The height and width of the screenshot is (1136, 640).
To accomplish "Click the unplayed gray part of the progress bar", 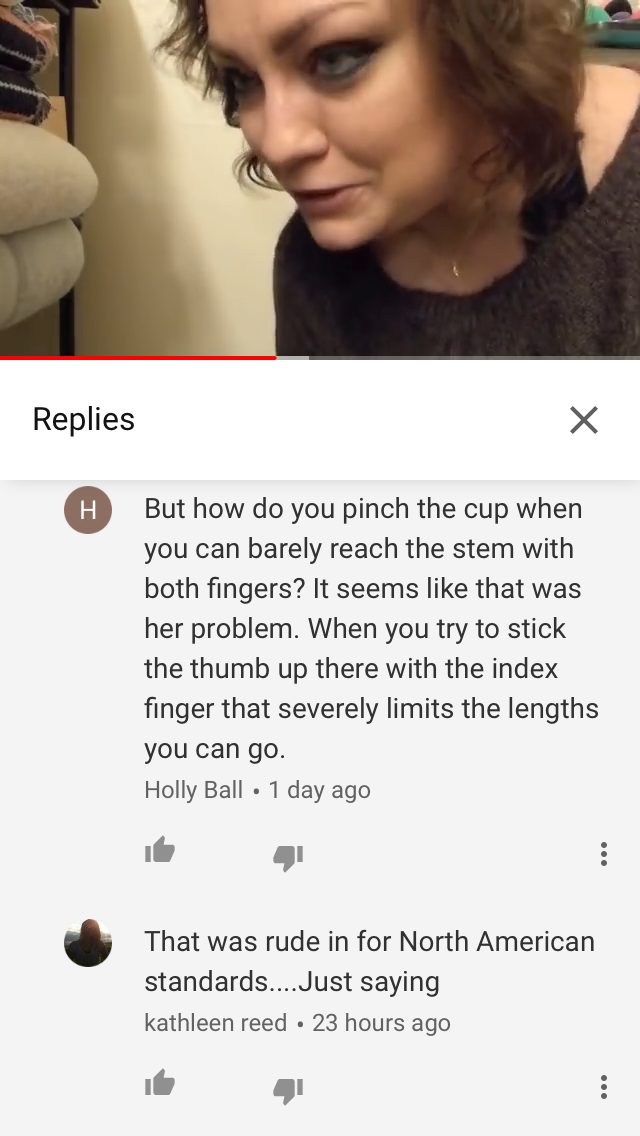I will (x=458, y=357).
